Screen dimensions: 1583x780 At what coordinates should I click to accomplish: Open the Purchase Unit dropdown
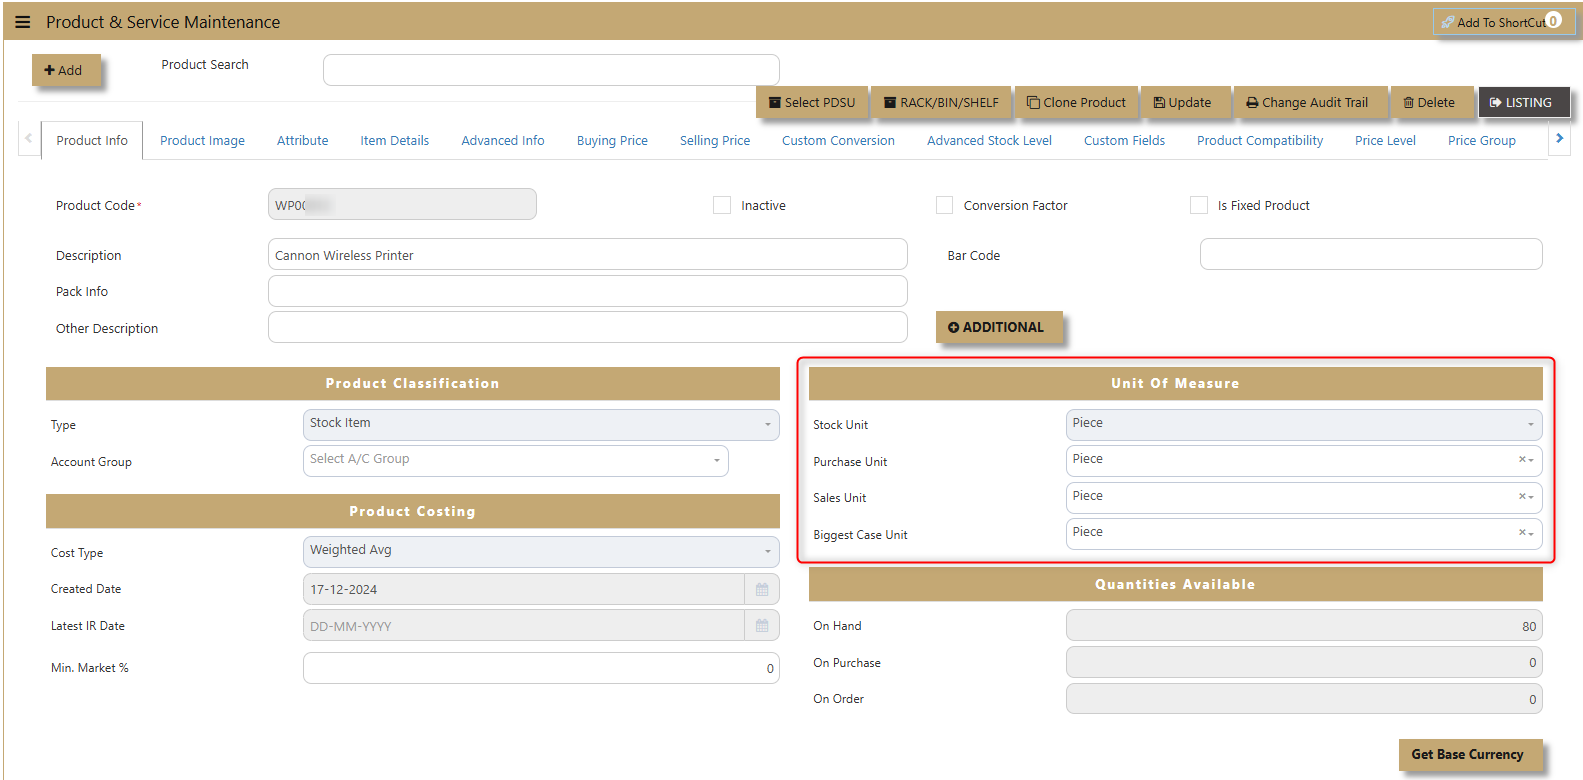1304,460
